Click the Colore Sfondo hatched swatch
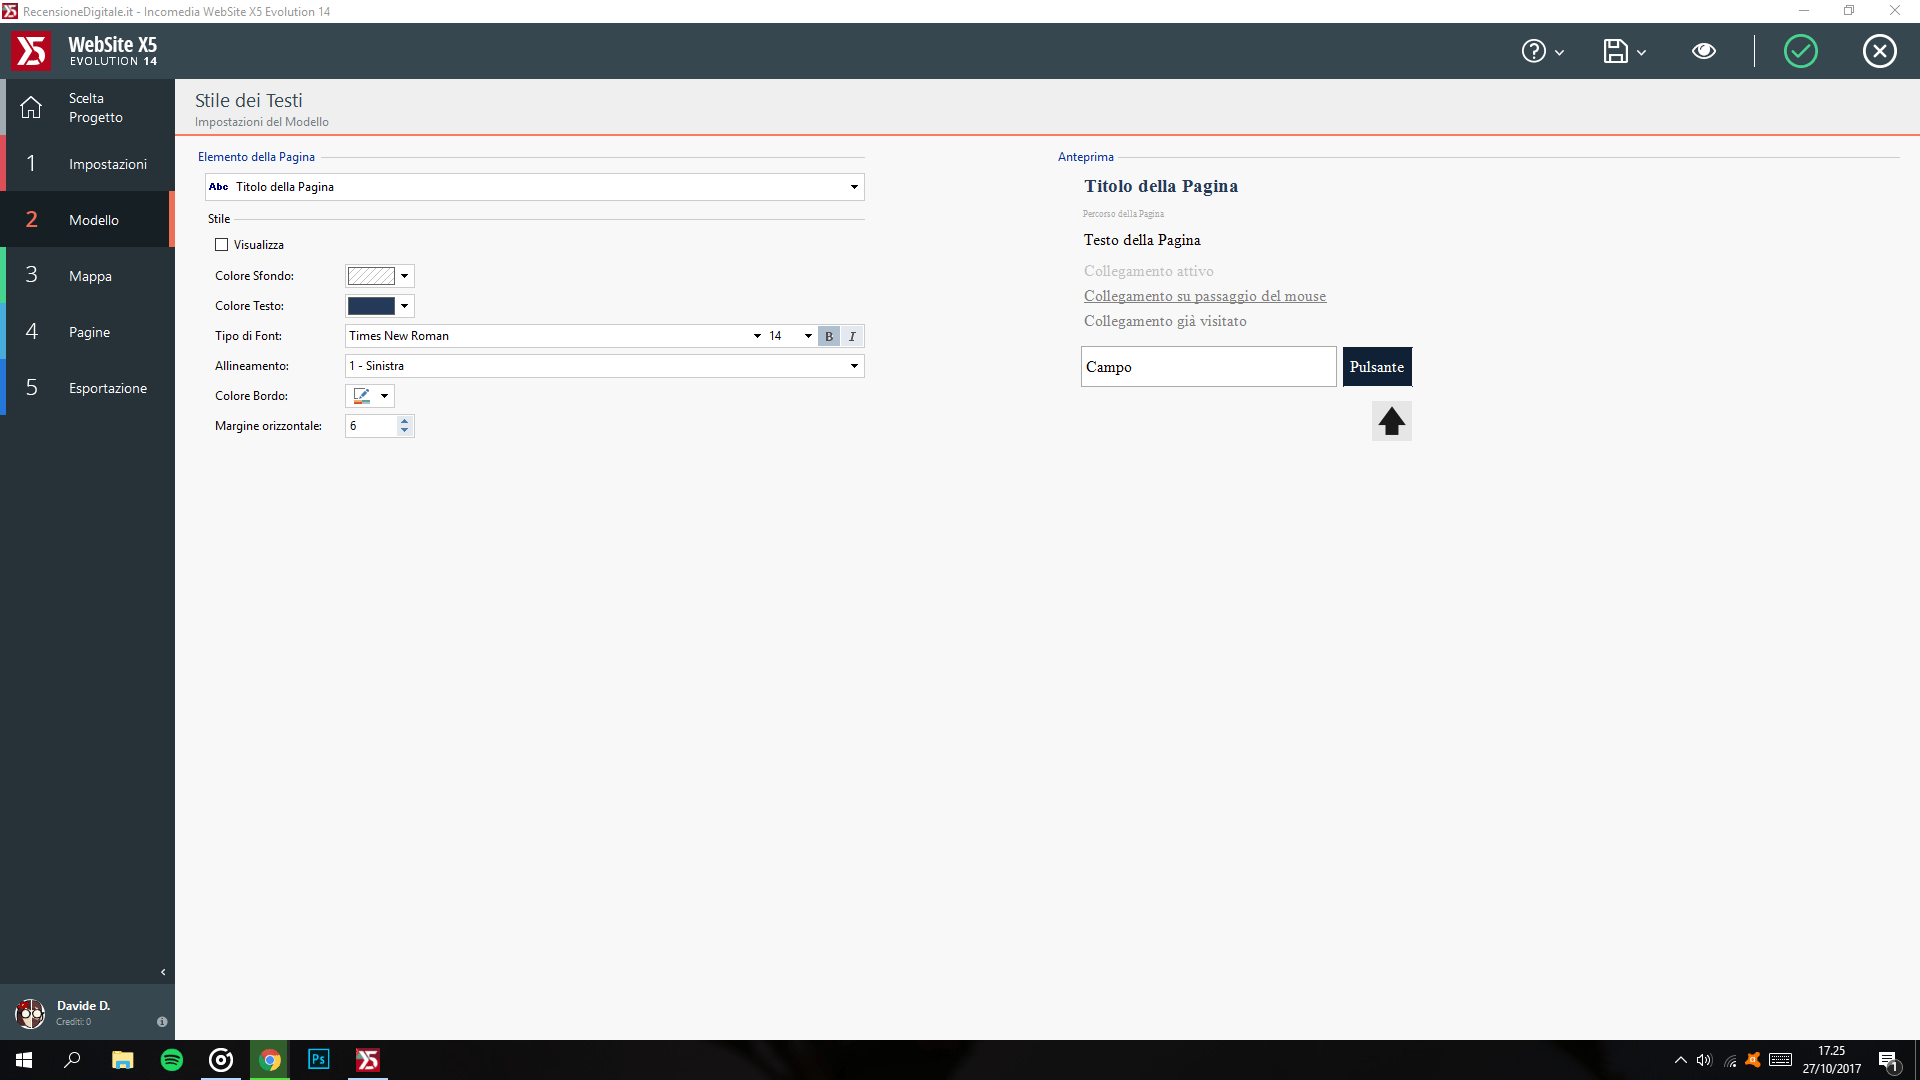This screenshot has height=1080, width=1920. [371, 276]
